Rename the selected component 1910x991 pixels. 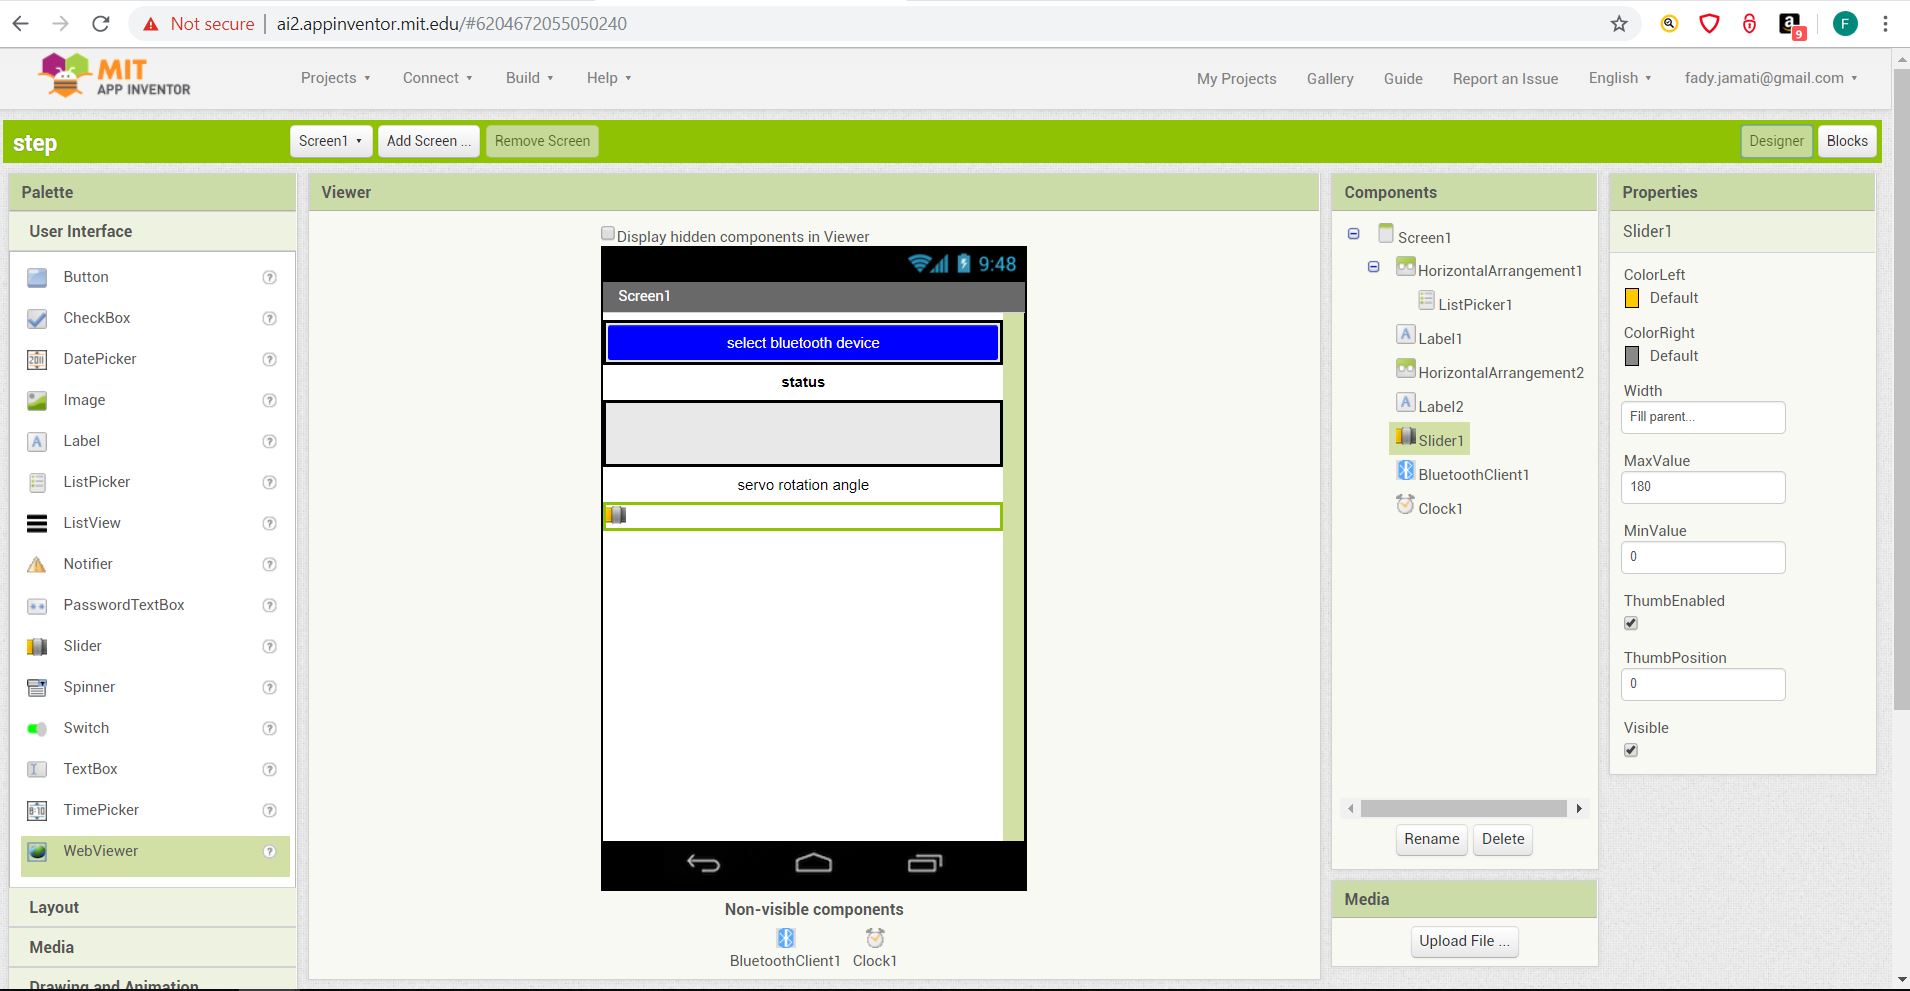pyautogui.click(x=1431, y=839)
